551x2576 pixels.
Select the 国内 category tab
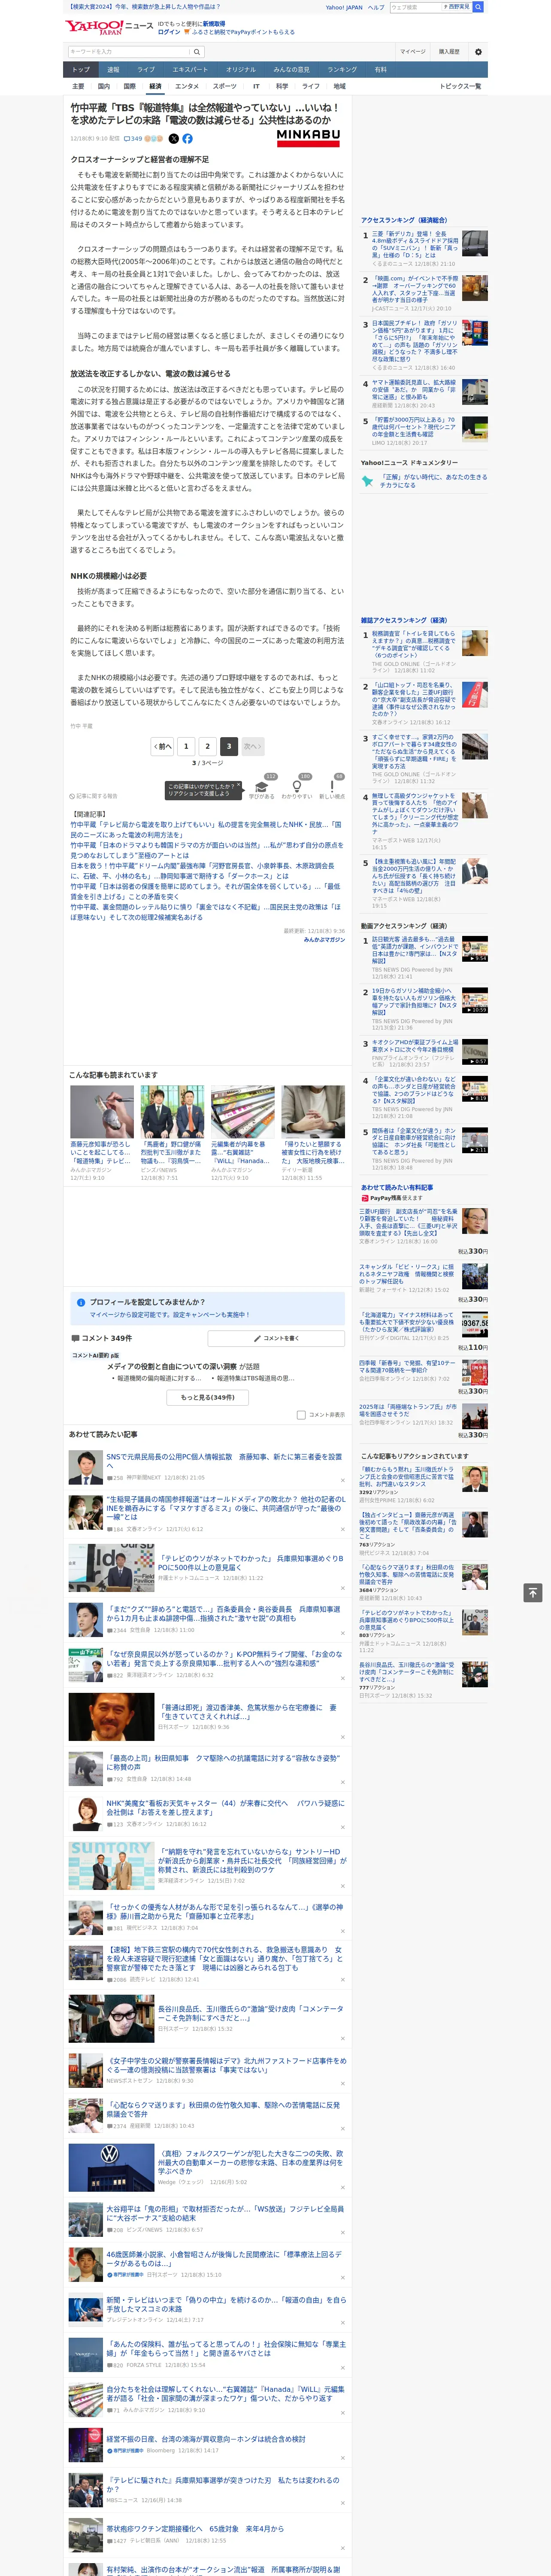[103, 86]
